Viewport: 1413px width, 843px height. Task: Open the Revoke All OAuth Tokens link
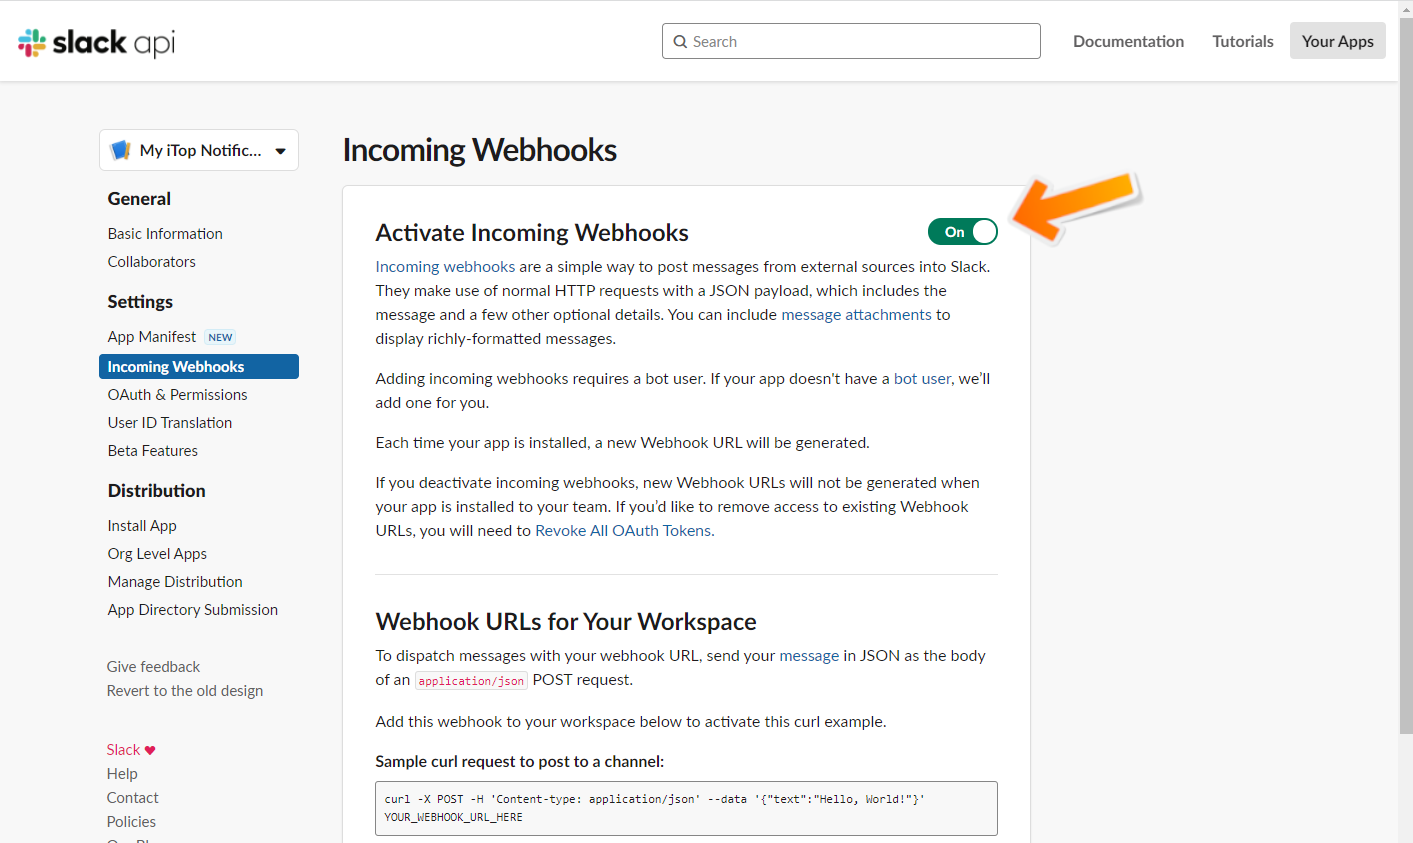click(x=623, y=531)
